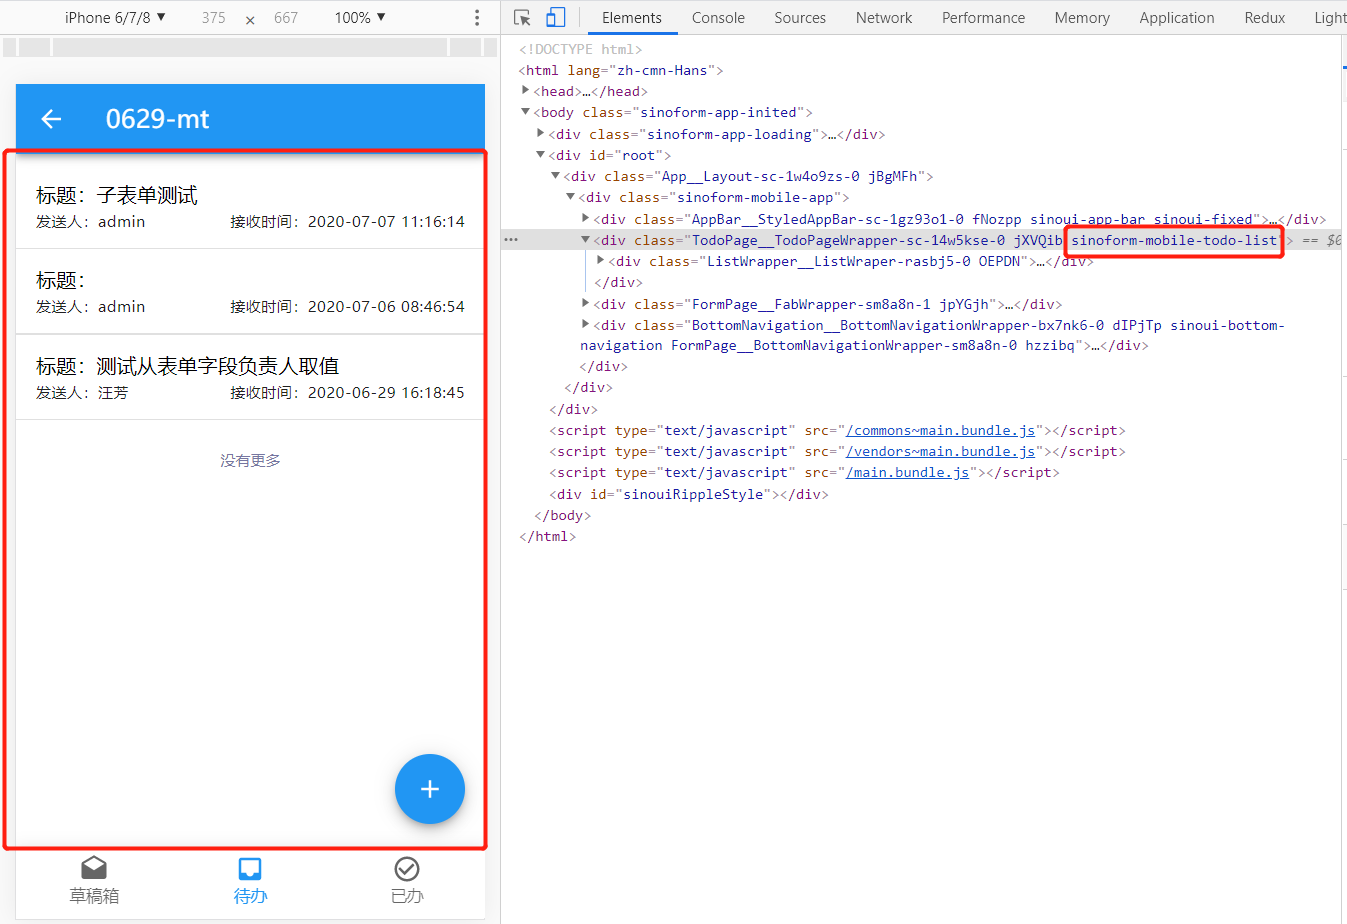Expand the head element node
This screenshot has height=924, width=1347.
525,90
